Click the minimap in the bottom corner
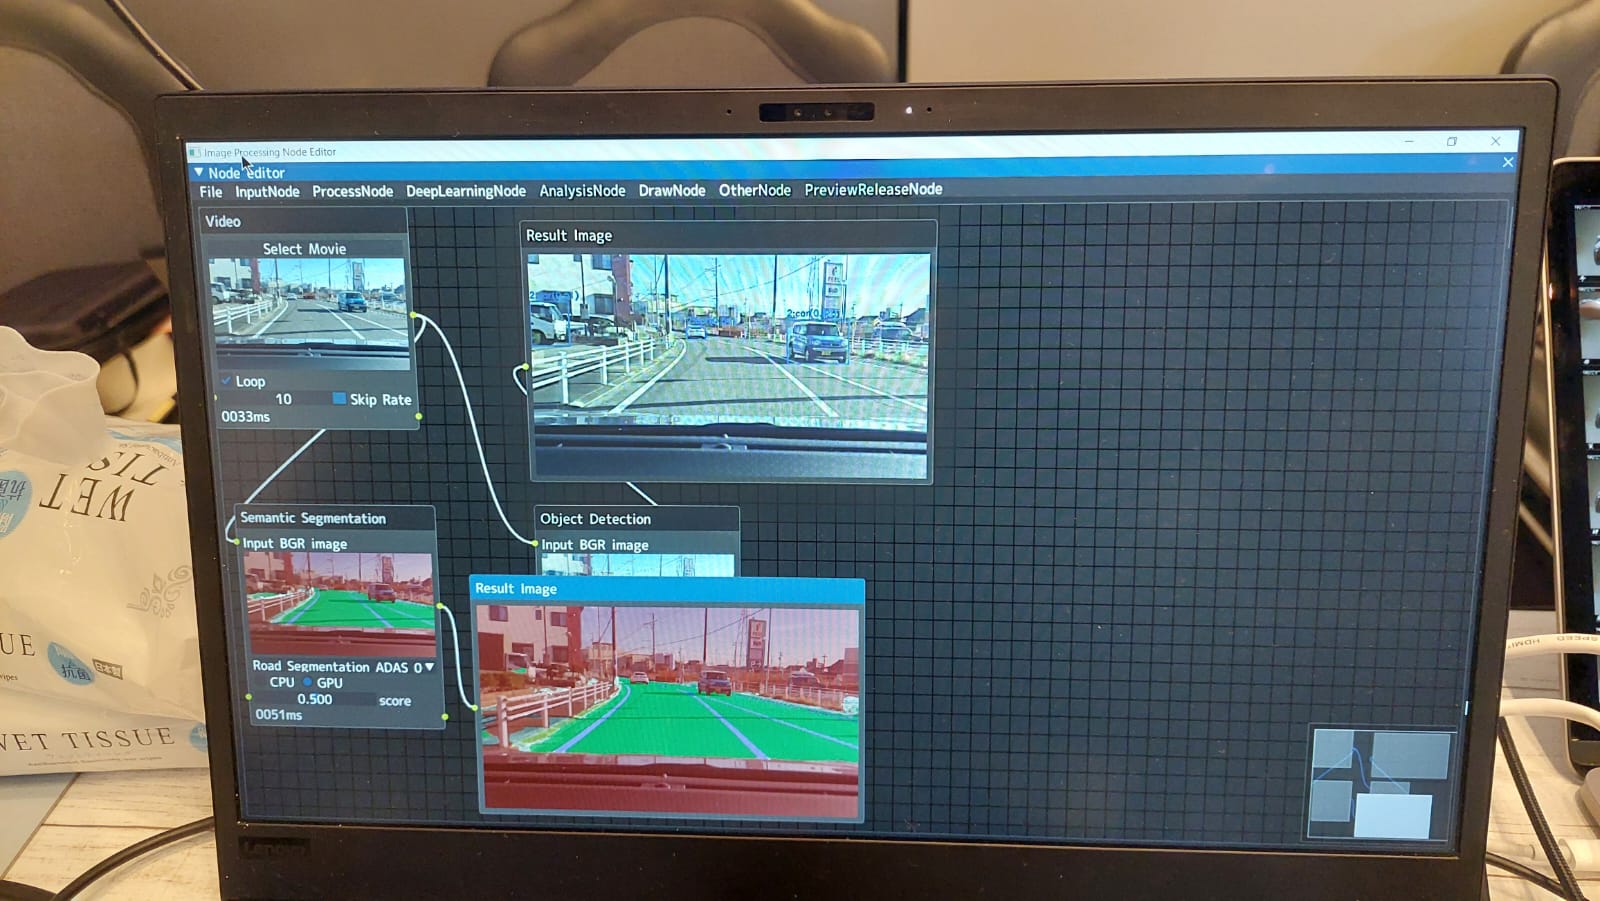Image resolution: width=1600 pixels, height=901 pixels. [1380, 782]
